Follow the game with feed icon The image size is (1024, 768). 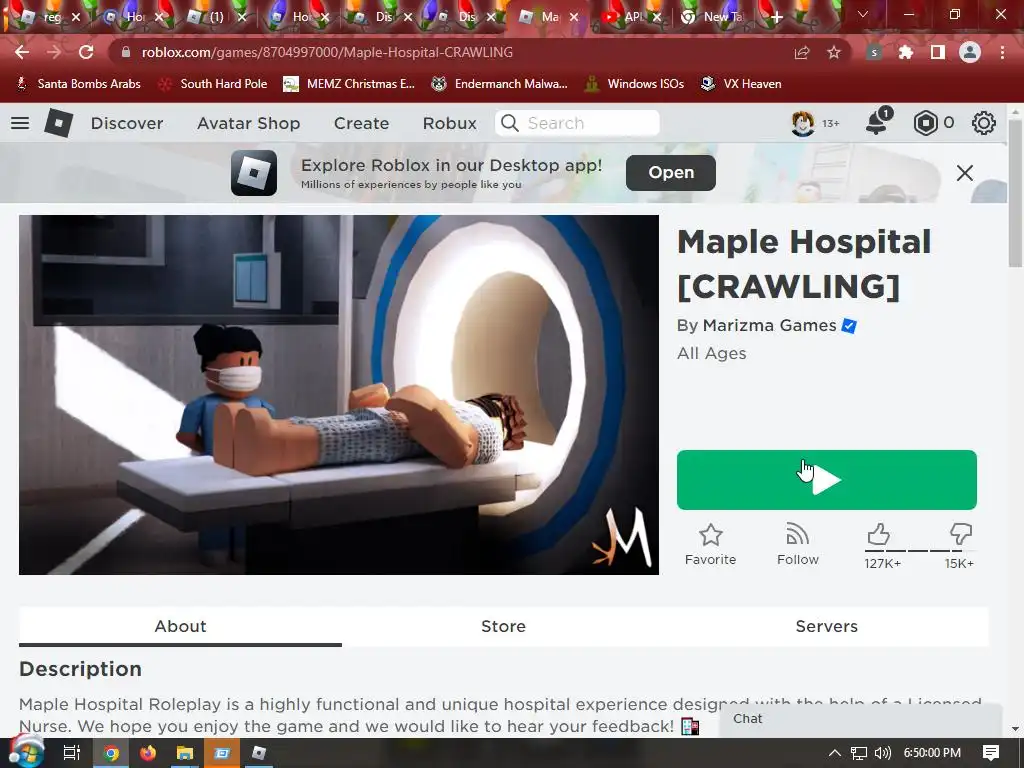(797, 535)
